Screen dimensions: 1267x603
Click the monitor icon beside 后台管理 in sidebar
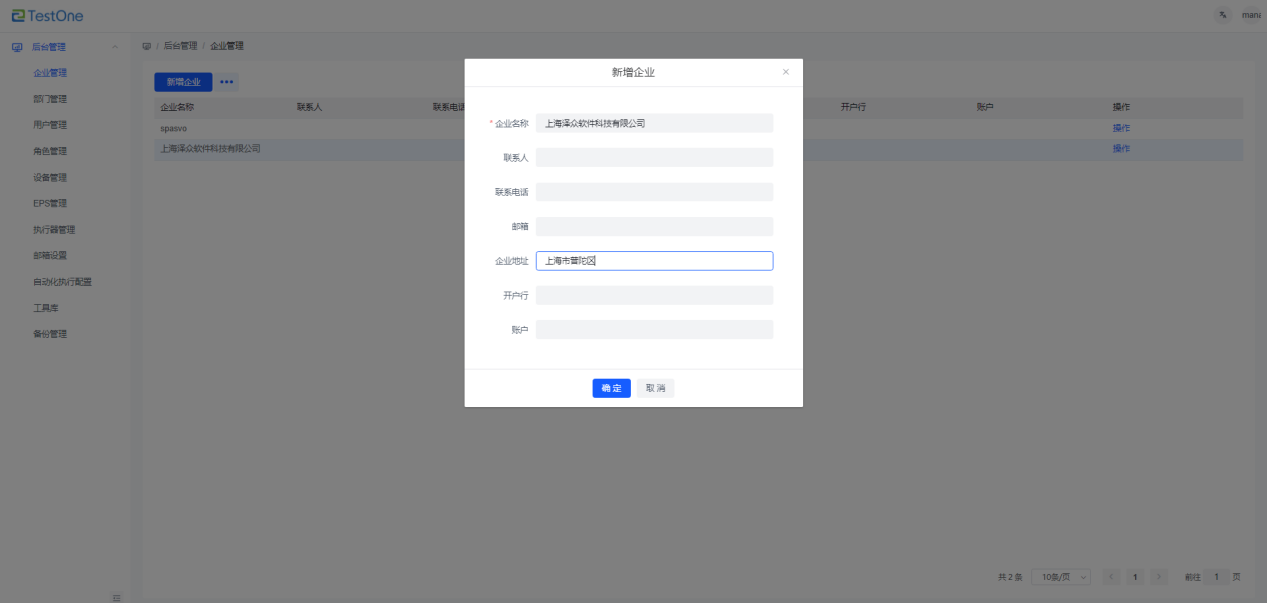[16, 47]
